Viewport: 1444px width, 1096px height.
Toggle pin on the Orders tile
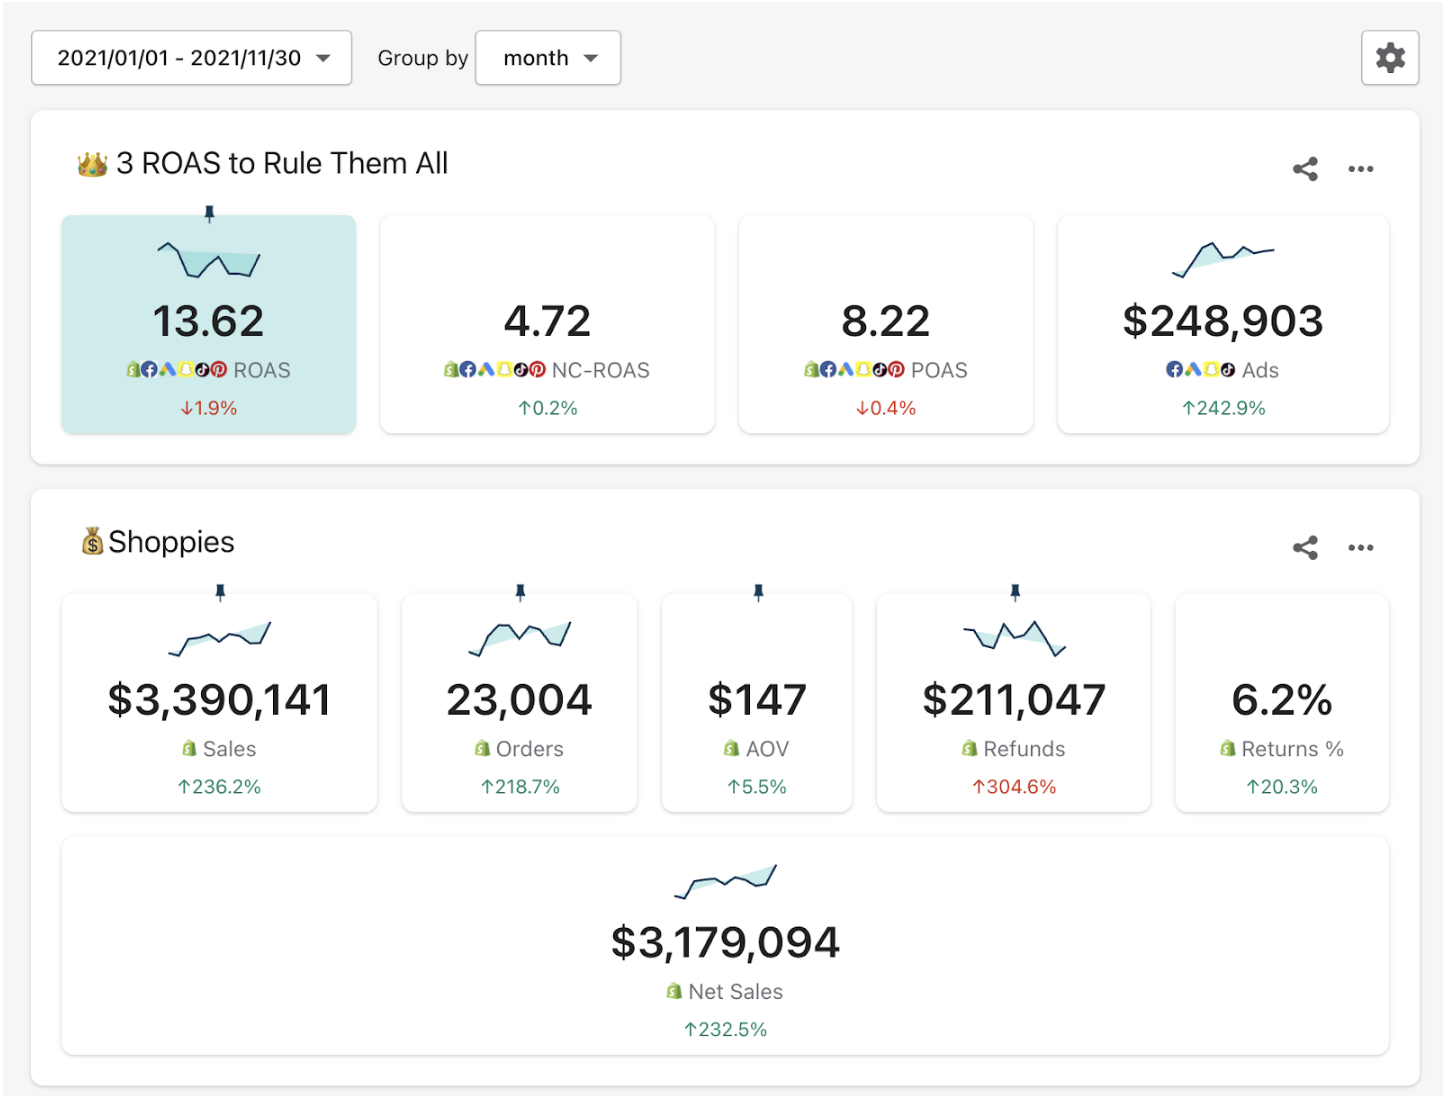(520, 592)
